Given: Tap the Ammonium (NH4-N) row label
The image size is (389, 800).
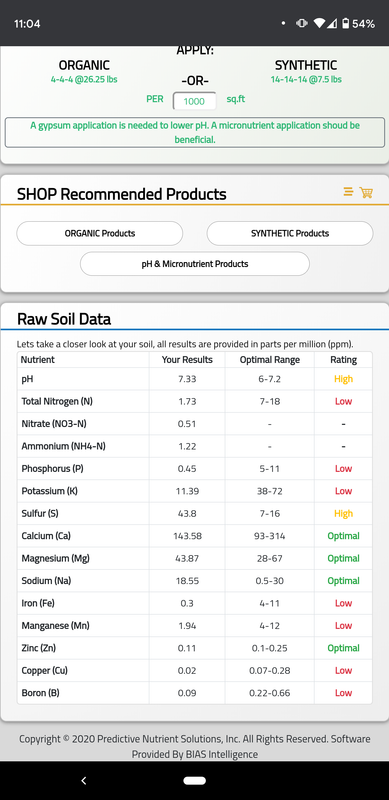Looking at the screenshot, I should (x=63, y=446).
